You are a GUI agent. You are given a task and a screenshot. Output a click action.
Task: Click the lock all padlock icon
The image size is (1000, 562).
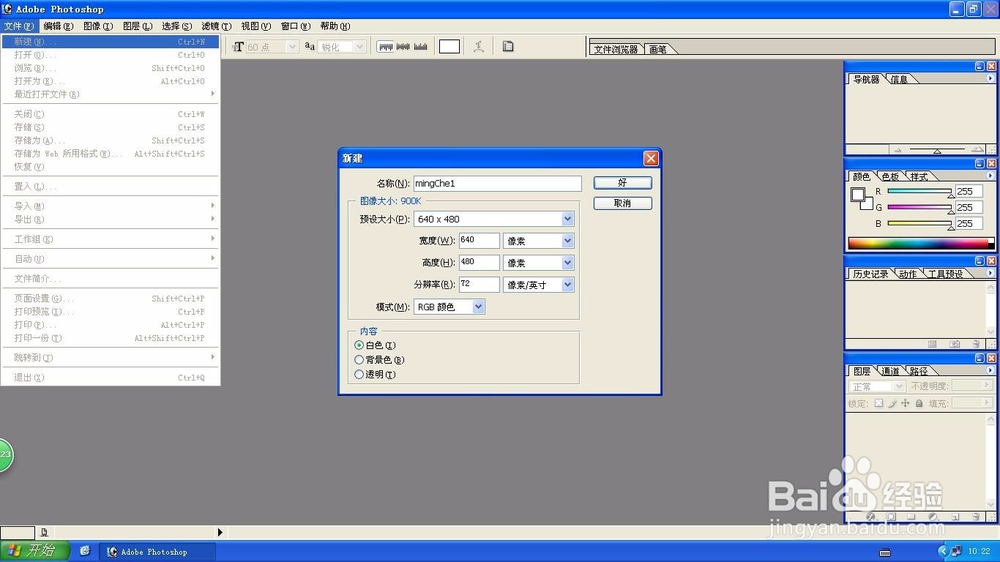tap(919, 403)
